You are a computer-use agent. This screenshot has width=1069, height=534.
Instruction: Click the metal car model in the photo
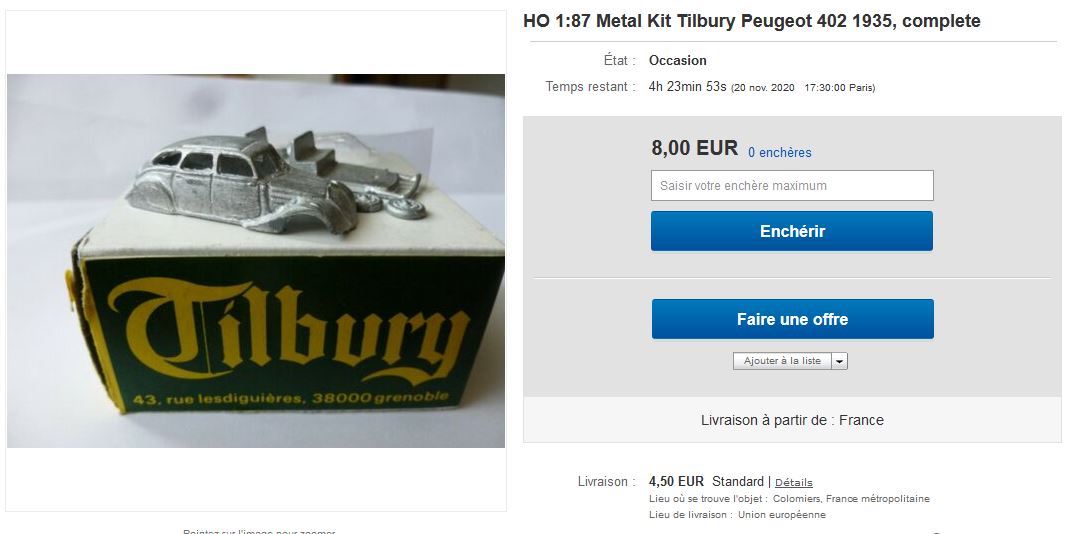point(242,181)
